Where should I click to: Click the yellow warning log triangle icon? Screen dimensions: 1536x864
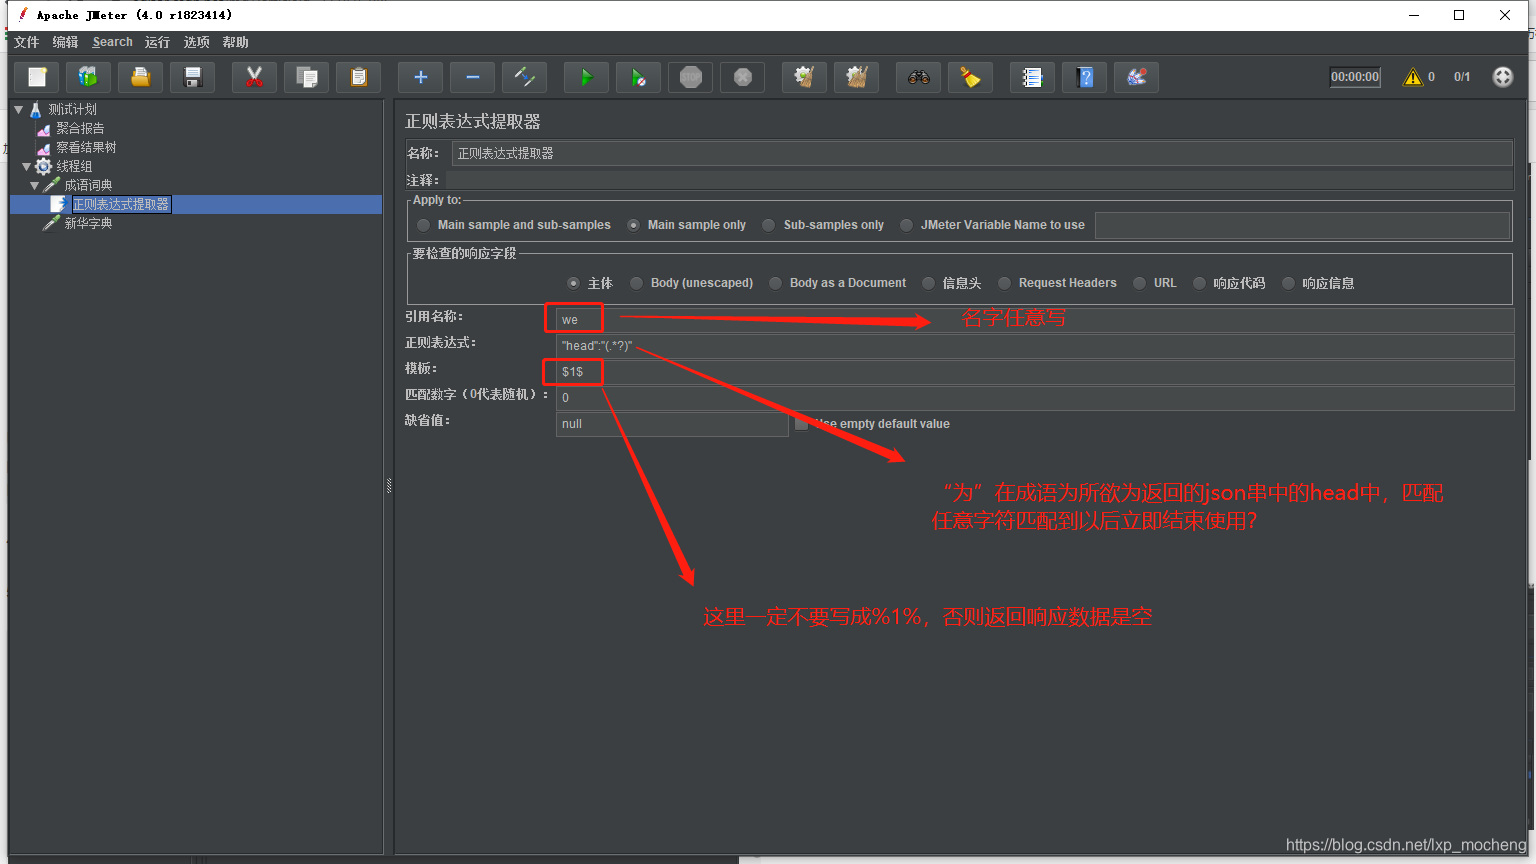pos(1413,77)
